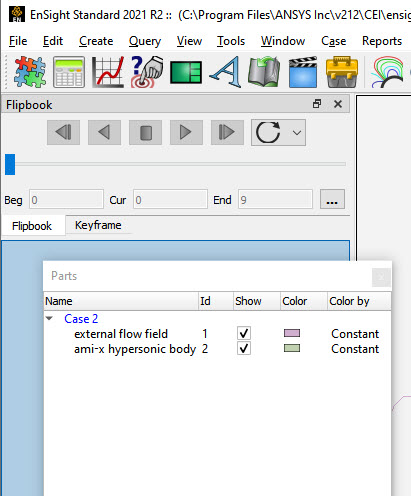Click the flipbook frame slider handle

click(x=10, y=164)
